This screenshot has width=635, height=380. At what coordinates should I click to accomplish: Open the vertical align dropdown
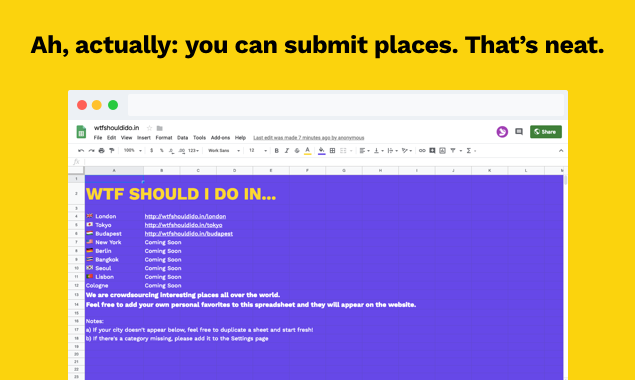[x=378, y=151]
